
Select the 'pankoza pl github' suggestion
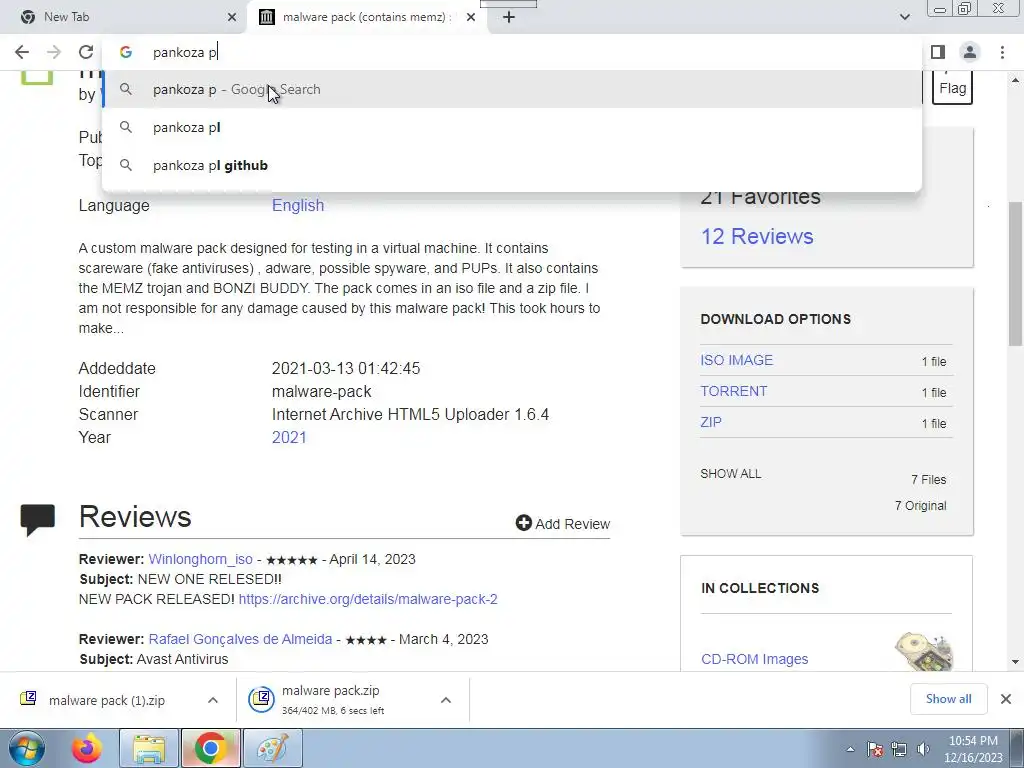pos(512,165)
